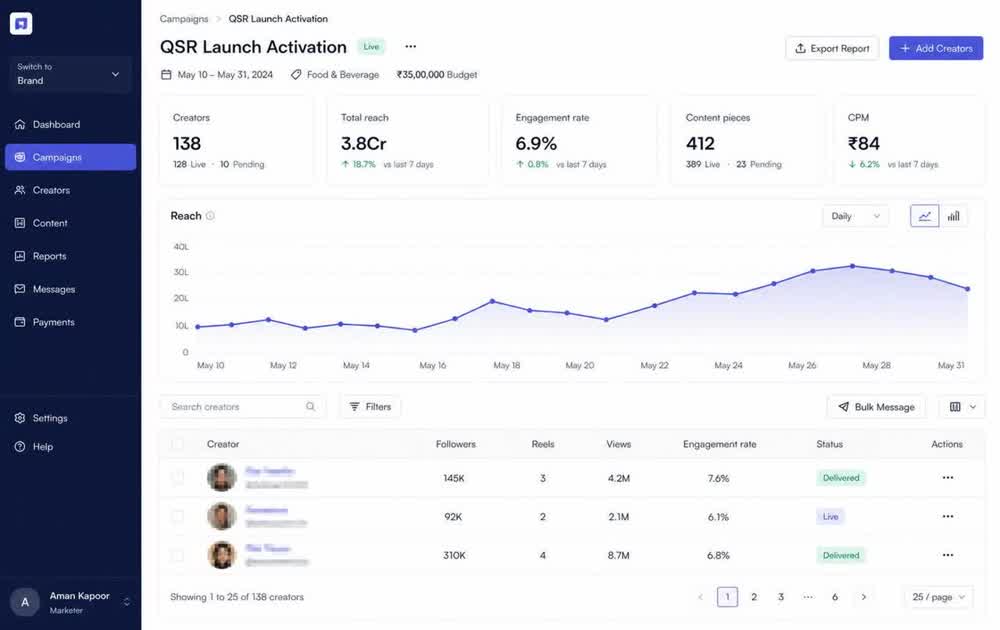1000x630 pixels.
Task: Open the Payments menu item
Action: [x=70, y=322]
